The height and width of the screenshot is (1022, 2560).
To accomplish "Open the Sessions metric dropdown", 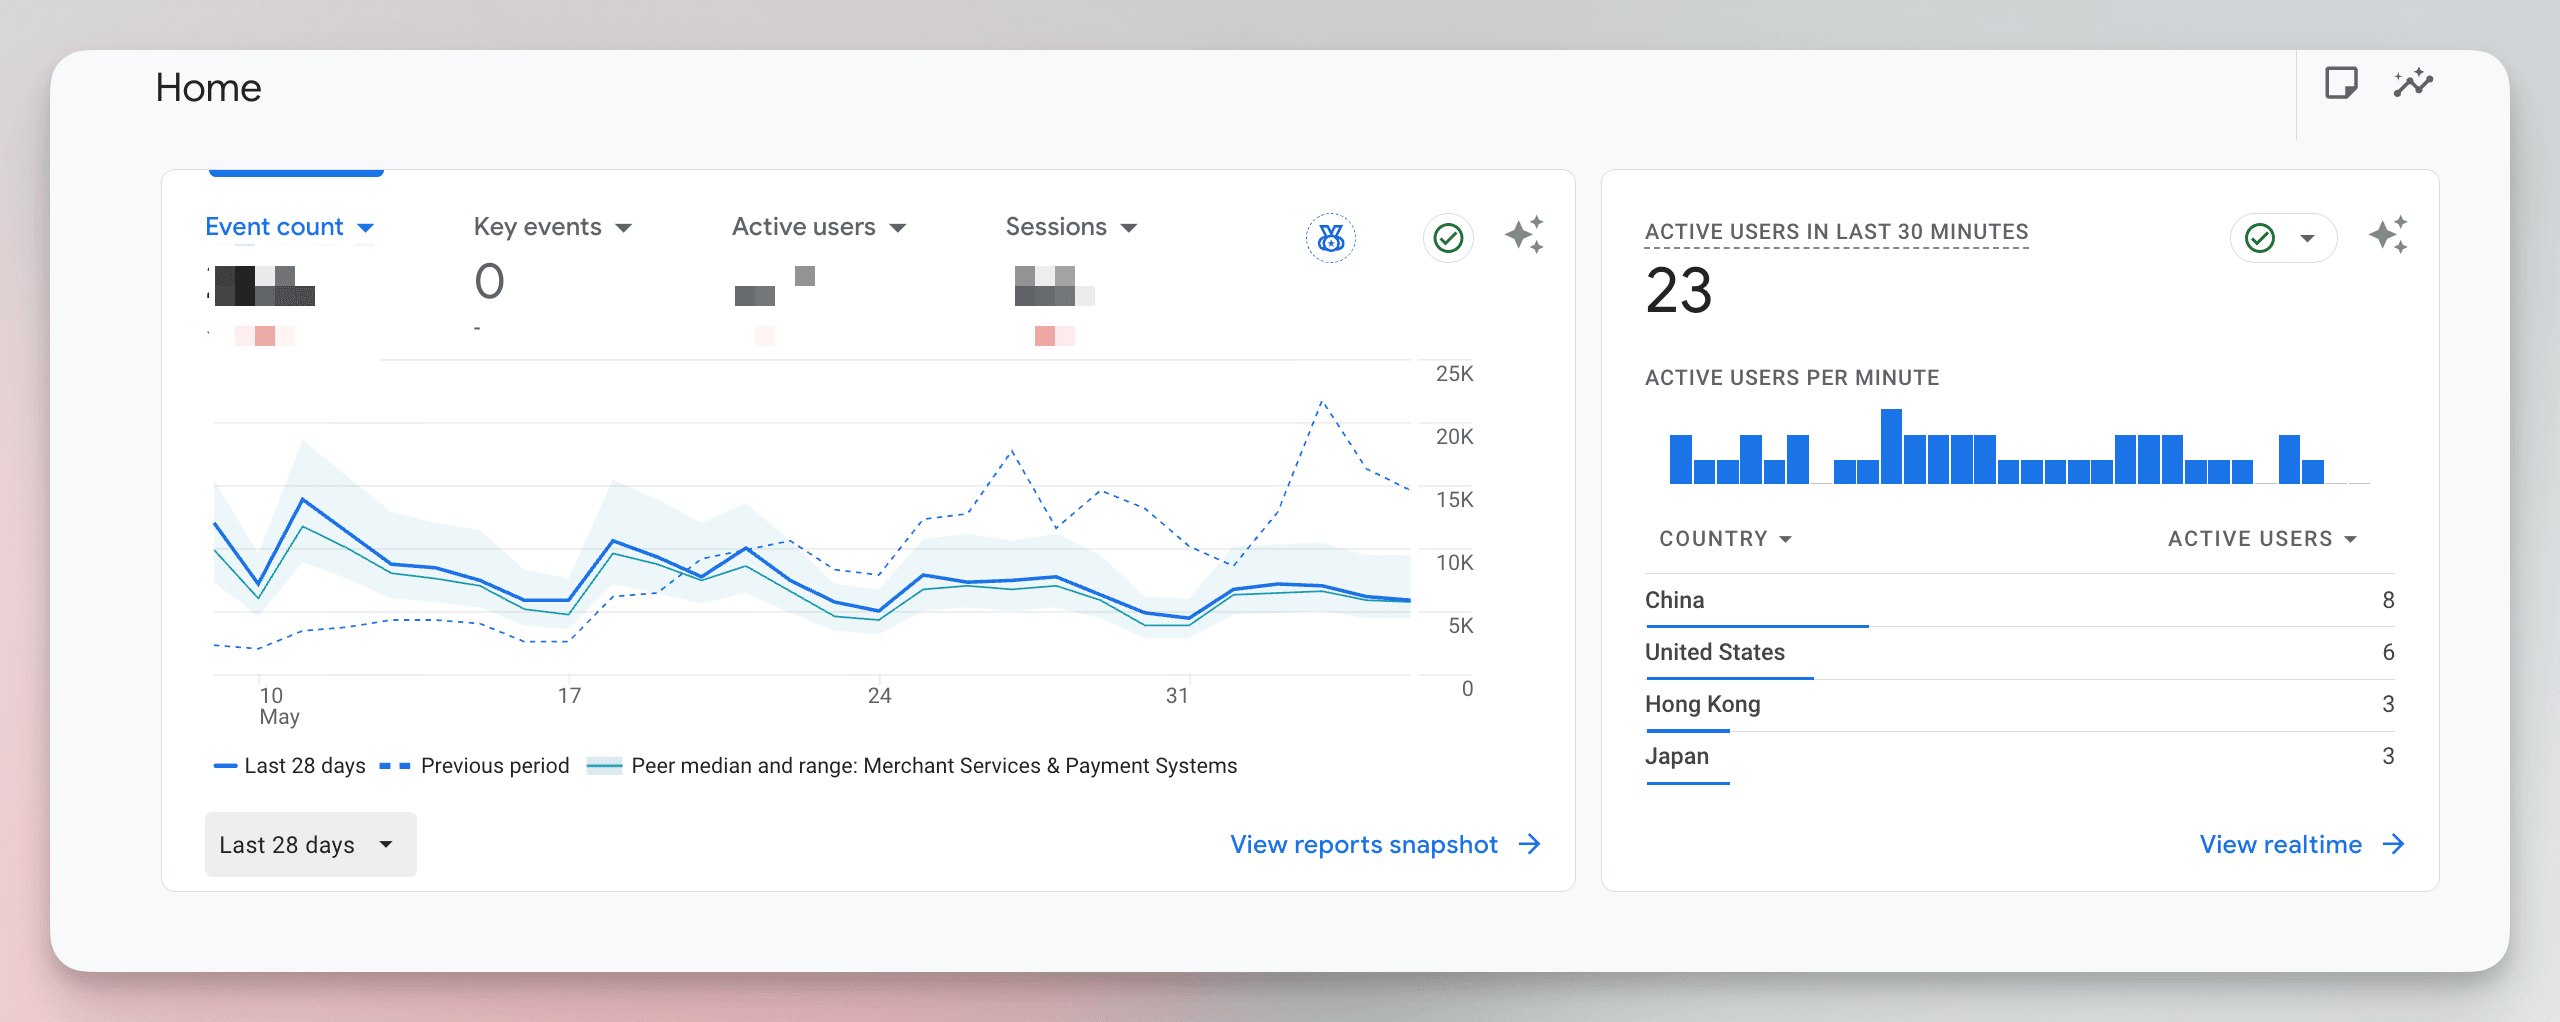I will coord(1072,227).
